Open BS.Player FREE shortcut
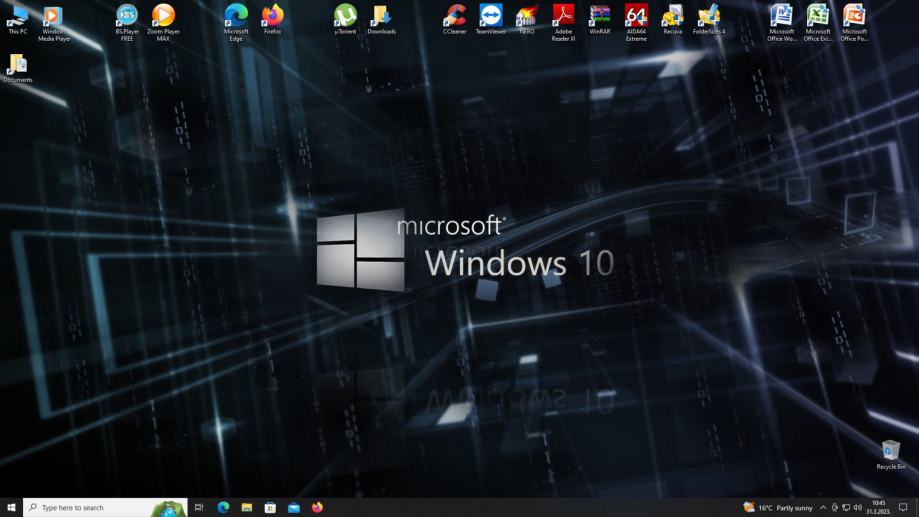The image size is (919, 517). (x=127, y=22)
